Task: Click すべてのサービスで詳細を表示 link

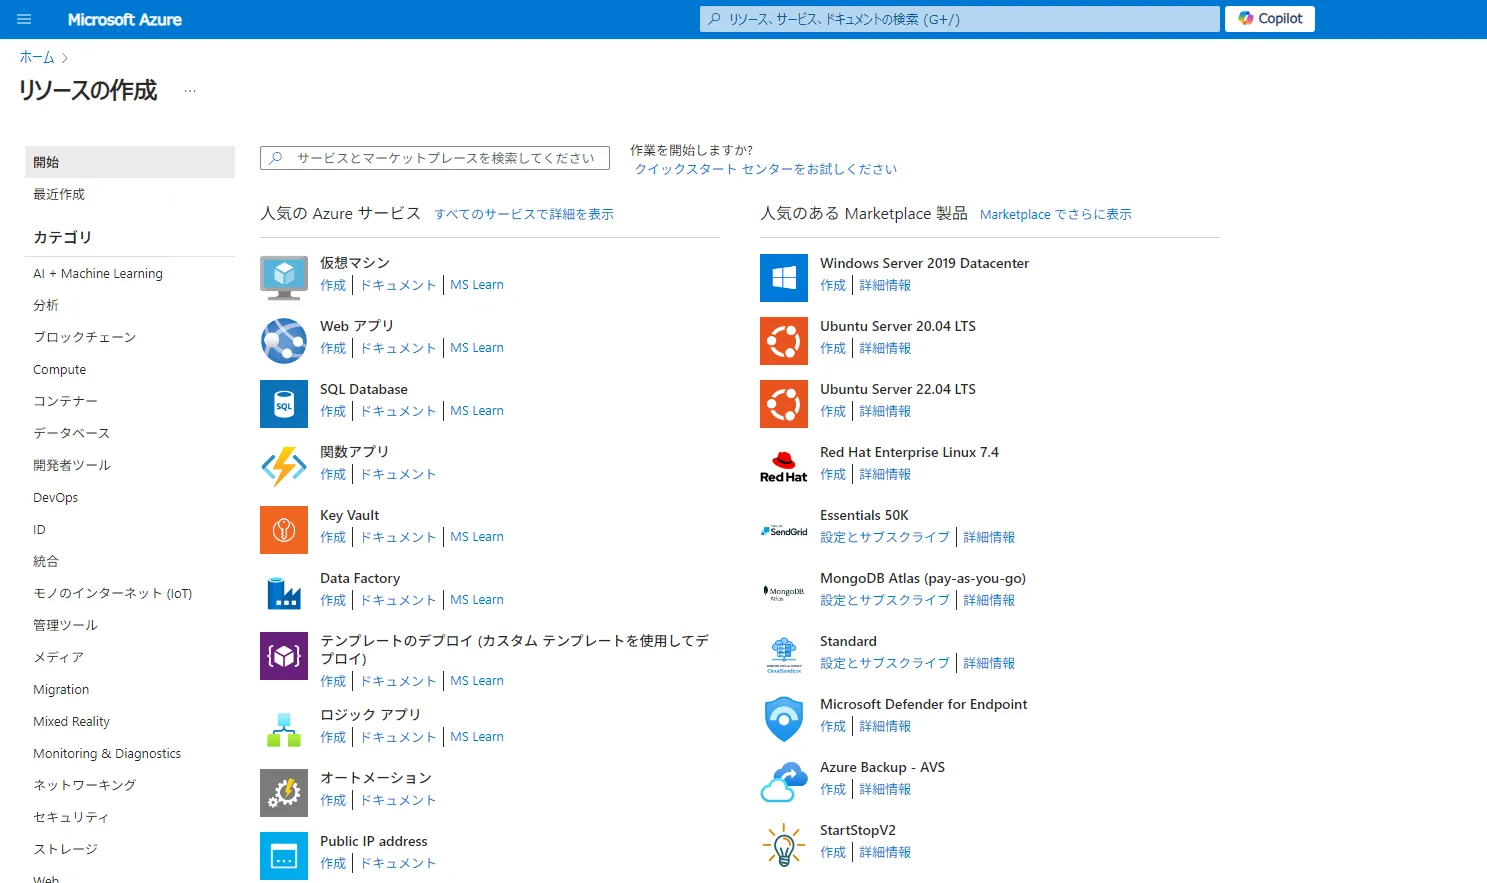Action: click(524, 214)
